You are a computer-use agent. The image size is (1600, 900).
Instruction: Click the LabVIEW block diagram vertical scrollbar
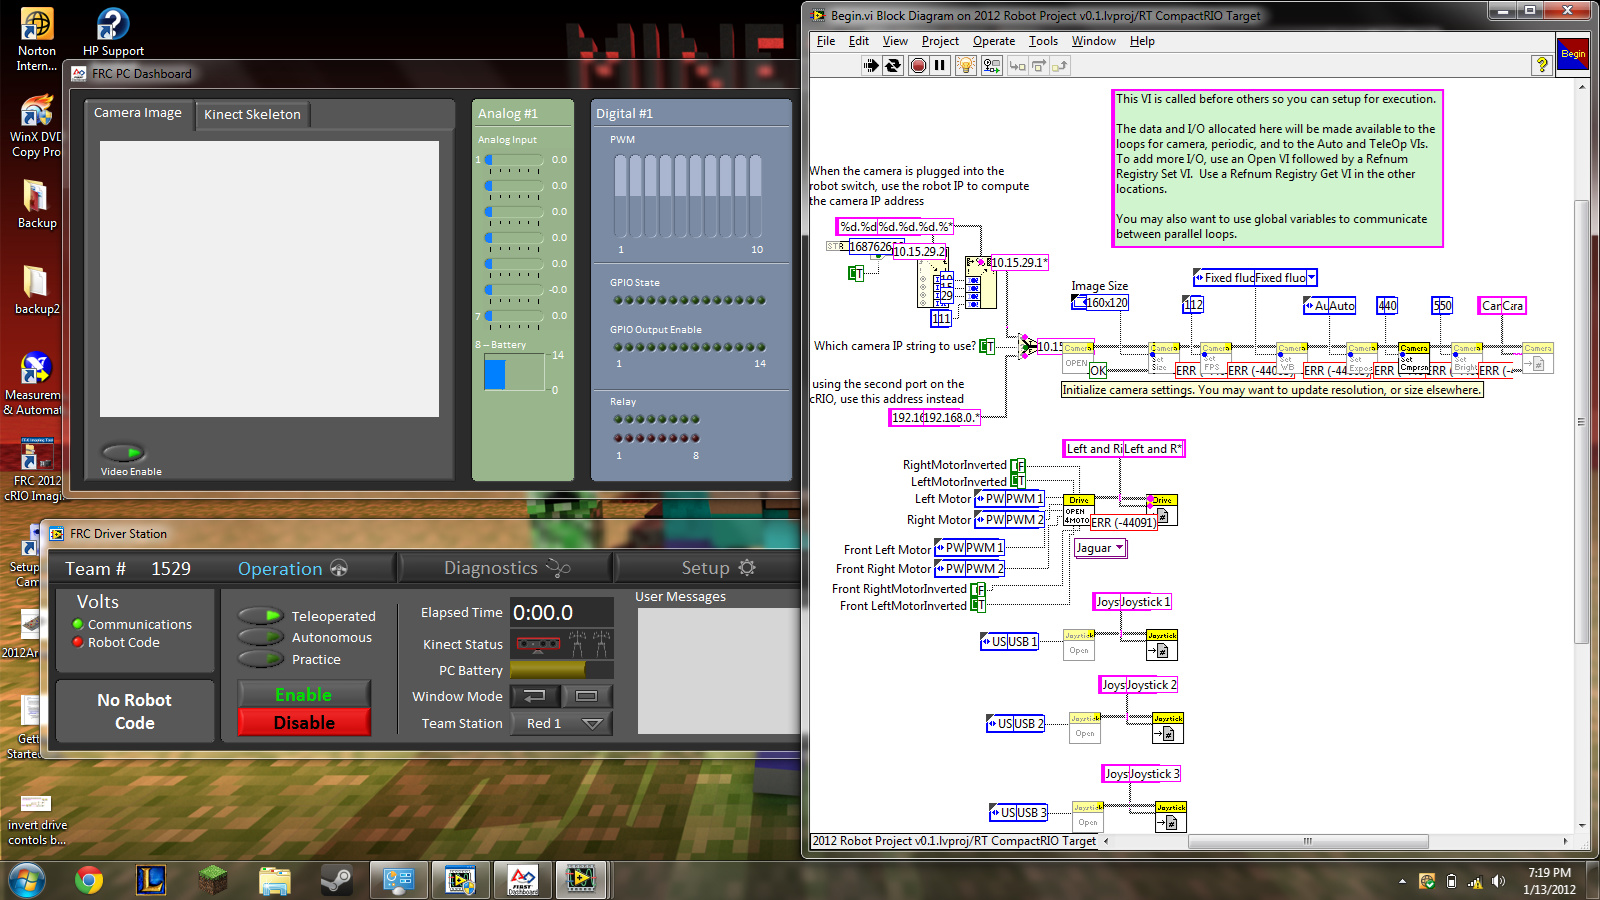click(1581, 422)
